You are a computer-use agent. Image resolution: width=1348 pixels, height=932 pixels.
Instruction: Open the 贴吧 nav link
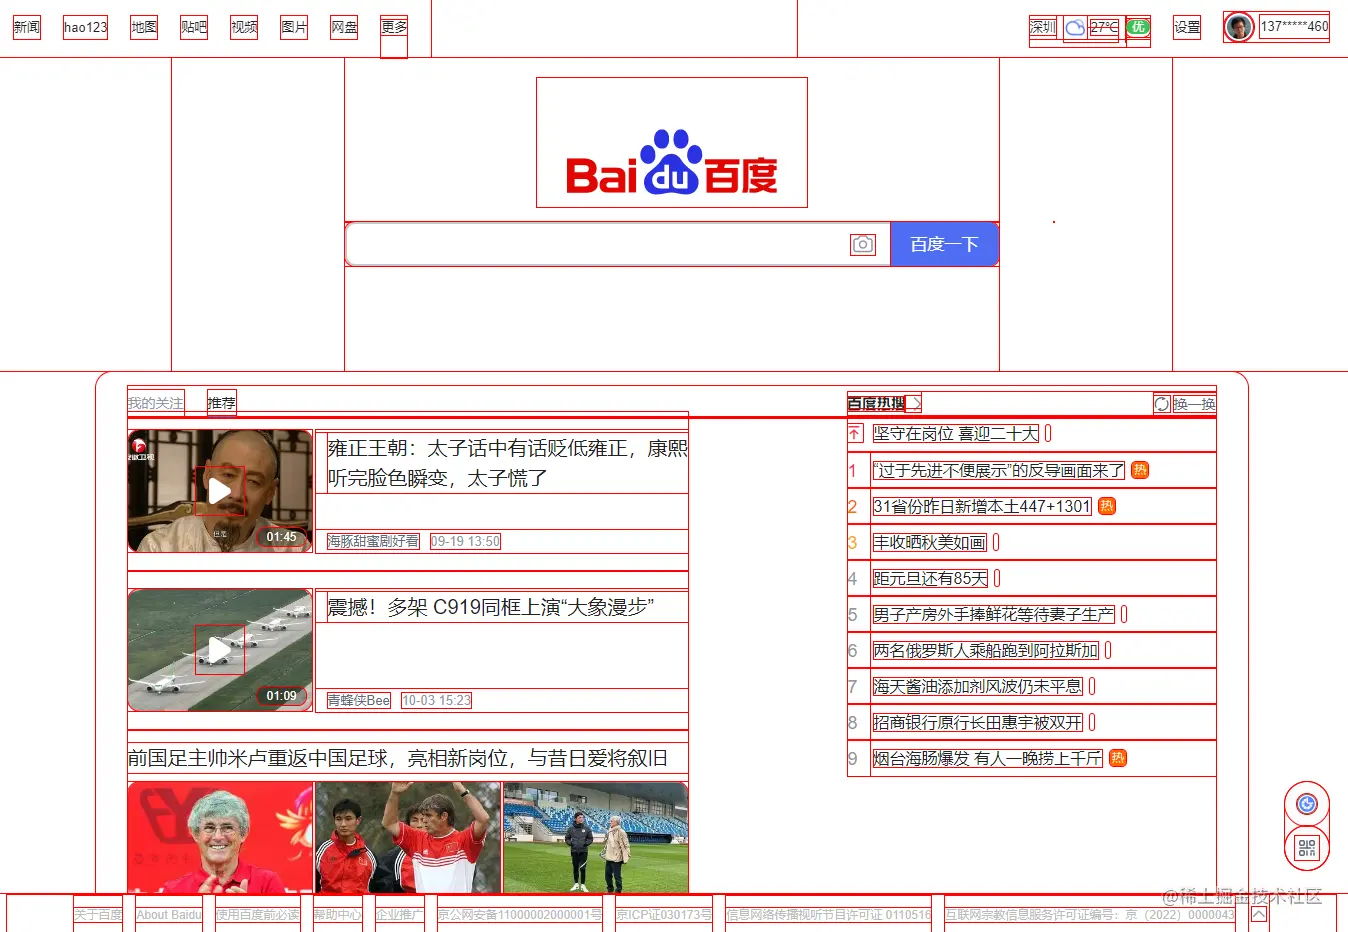(194, 27)
